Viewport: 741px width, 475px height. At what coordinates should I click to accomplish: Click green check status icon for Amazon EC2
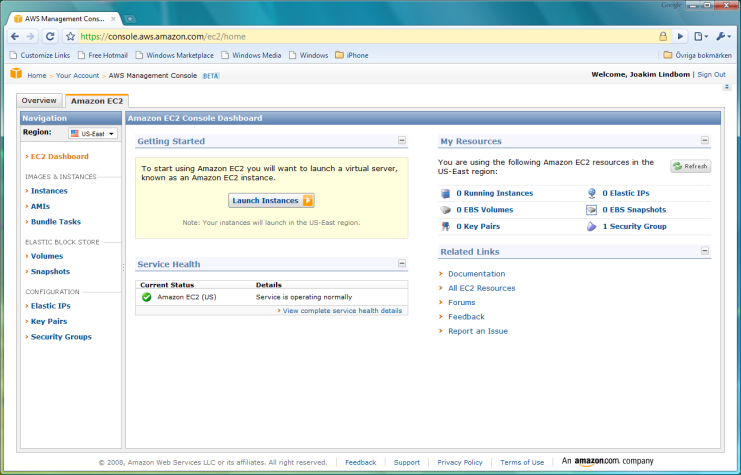pos(146,297)
